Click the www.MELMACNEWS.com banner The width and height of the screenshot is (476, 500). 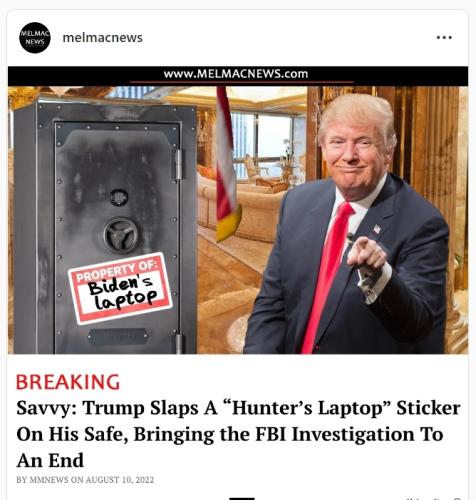pos(238,76)
